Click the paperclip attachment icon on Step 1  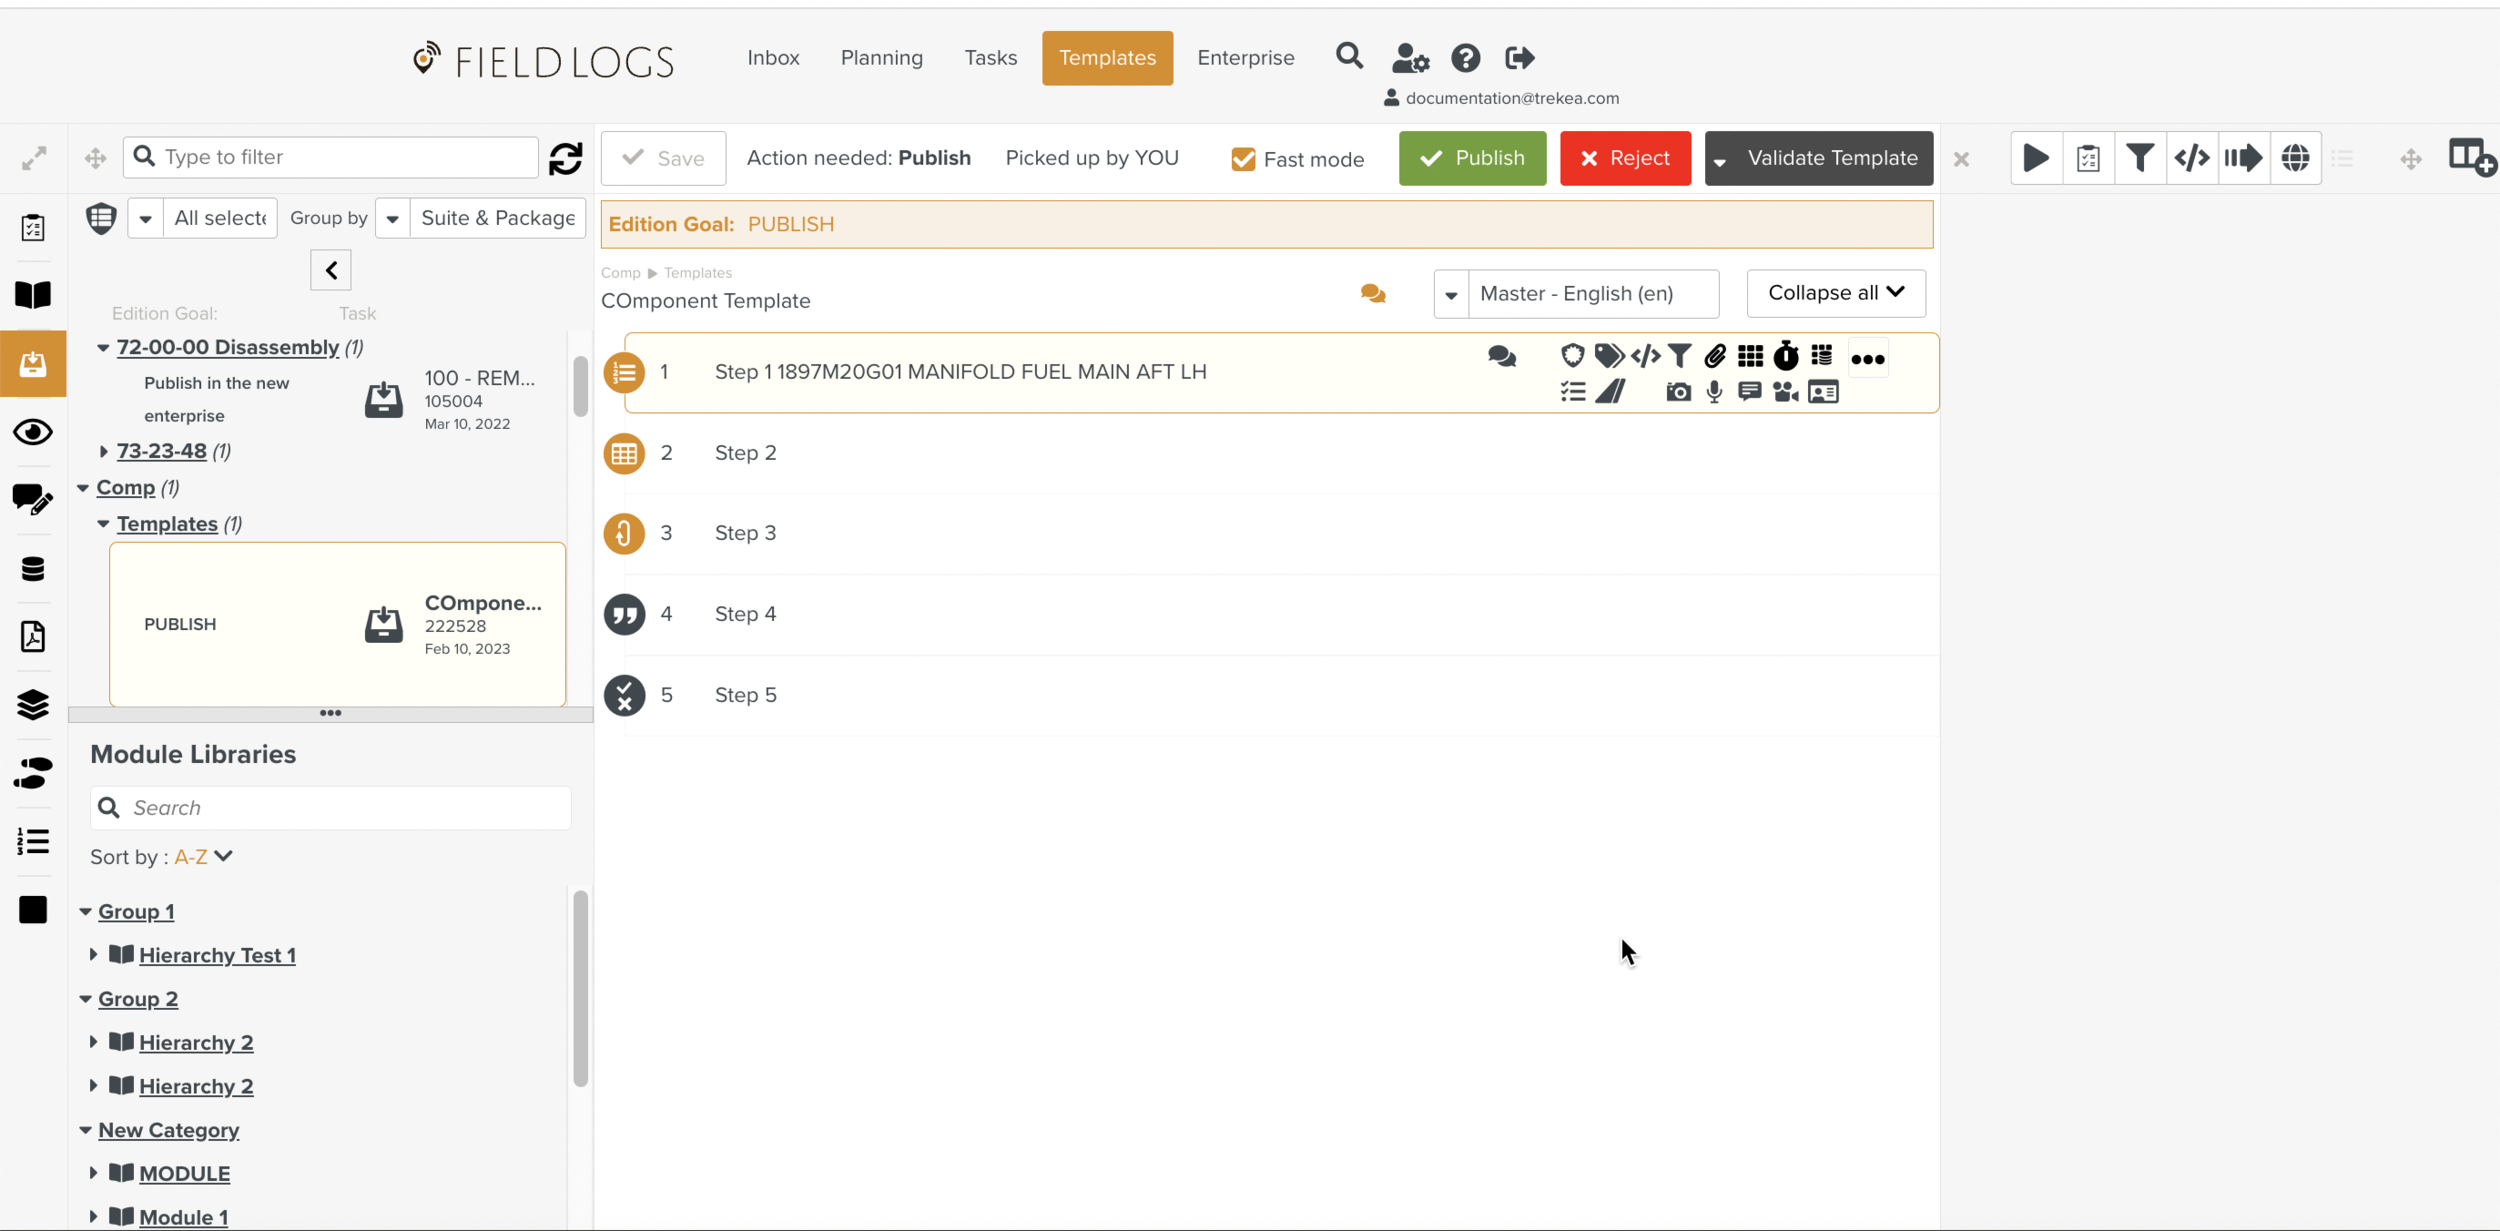pyautogui.click(x=1715, y=356)
